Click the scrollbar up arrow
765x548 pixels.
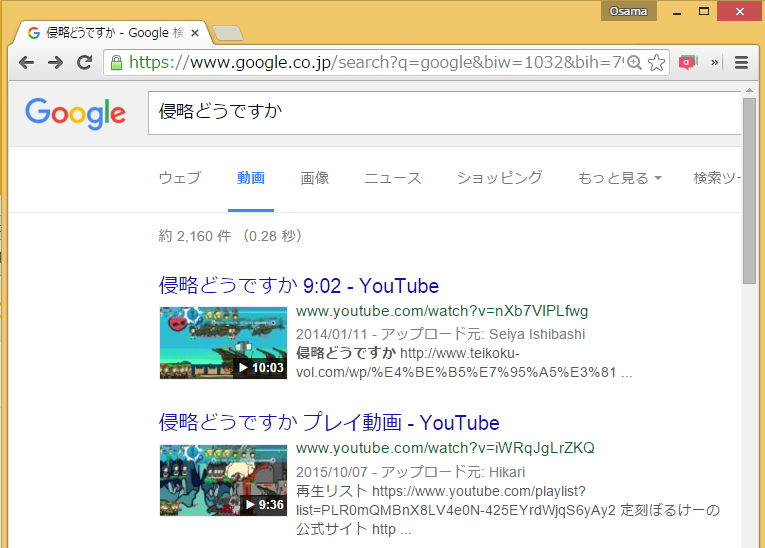pos(749,90)
